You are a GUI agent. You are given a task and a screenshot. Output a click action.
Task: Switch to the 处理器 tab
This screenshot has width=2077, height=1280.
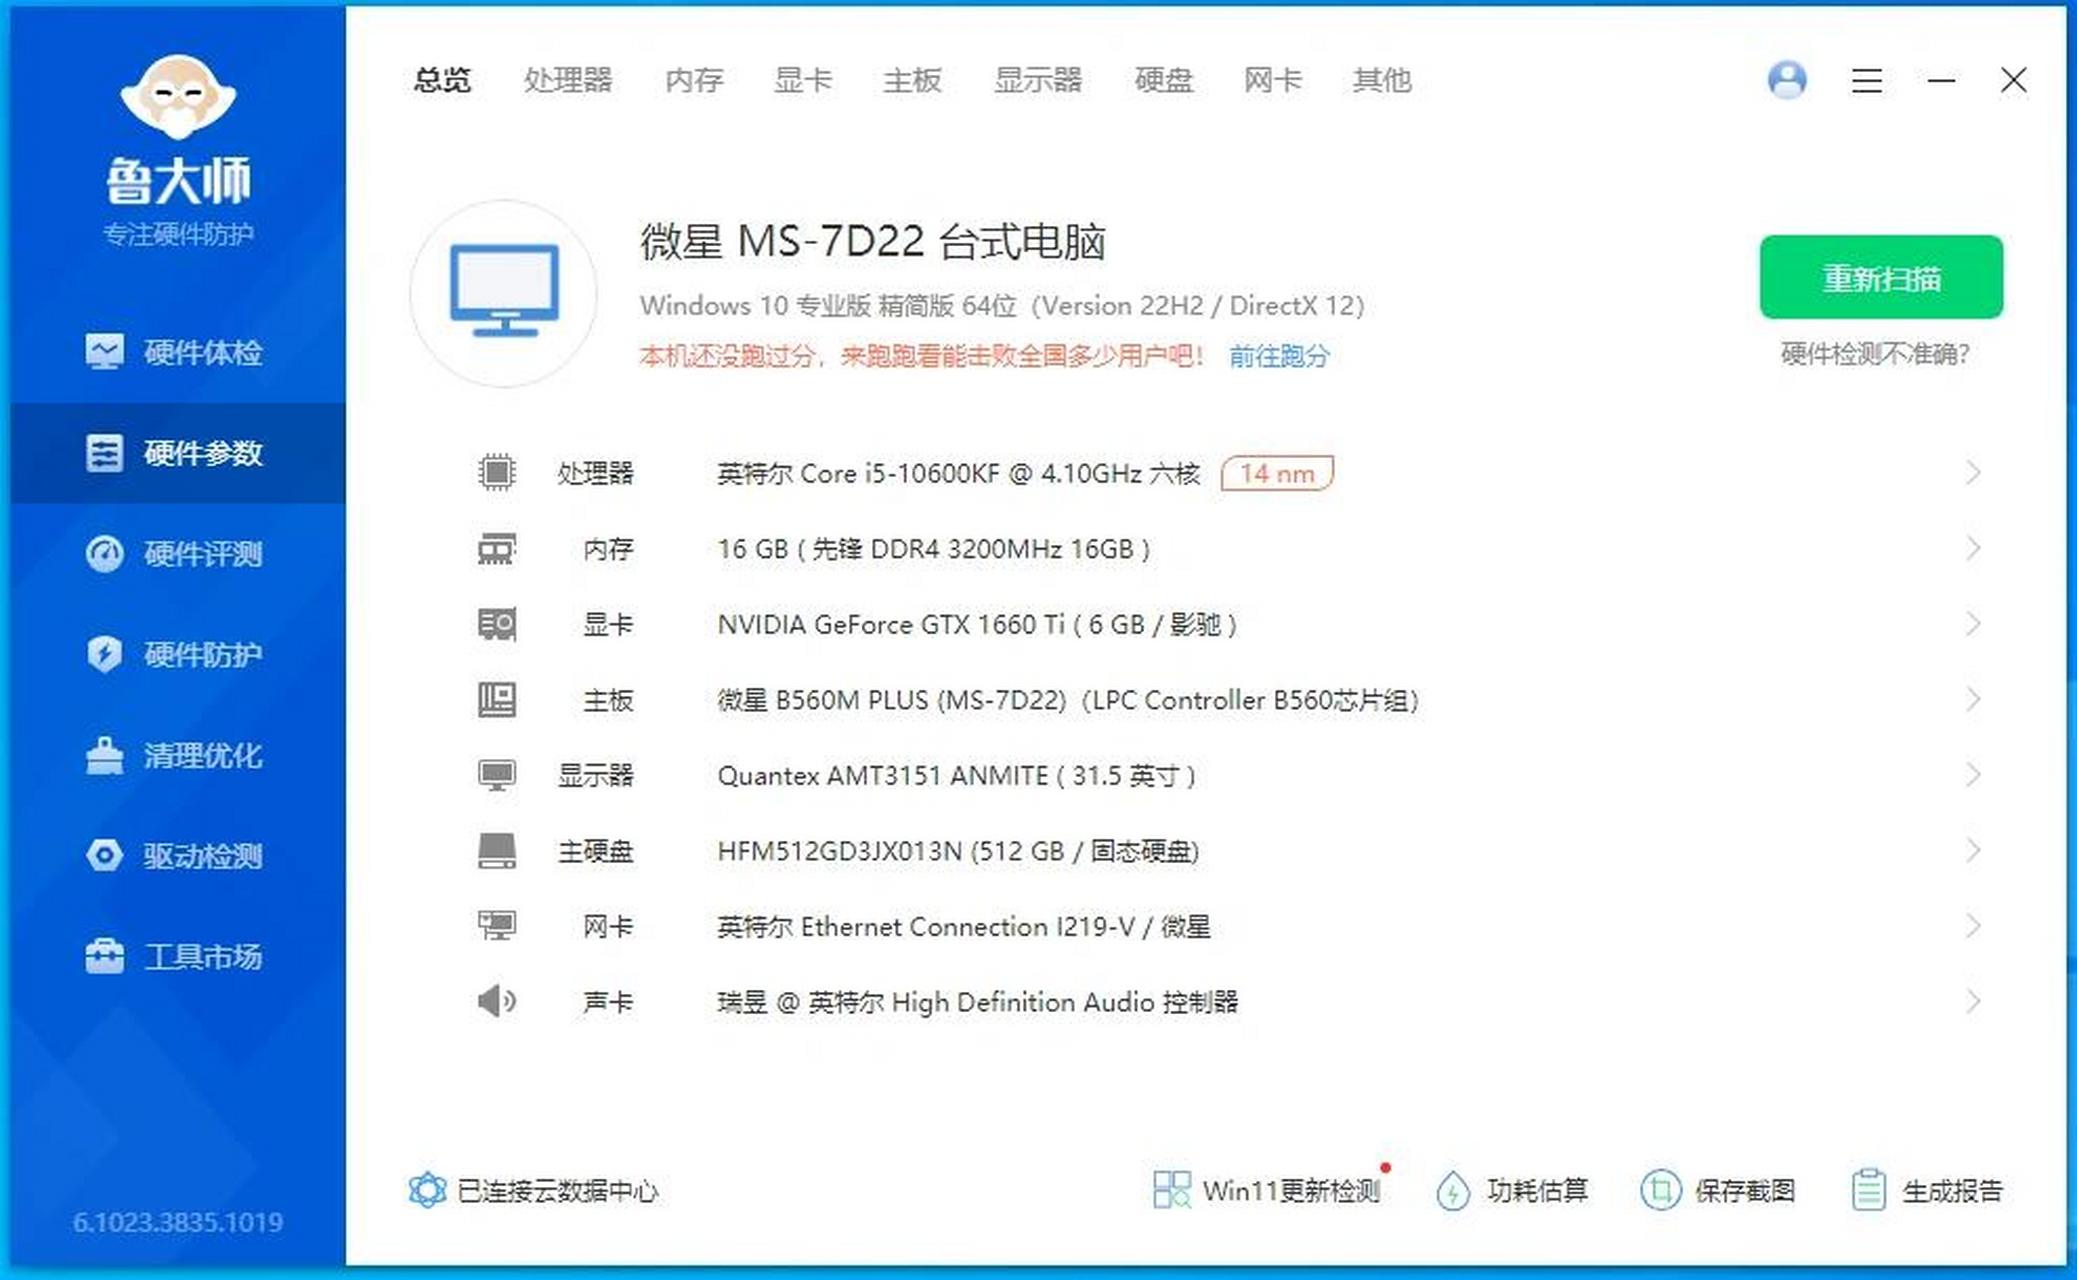[568, 80]
